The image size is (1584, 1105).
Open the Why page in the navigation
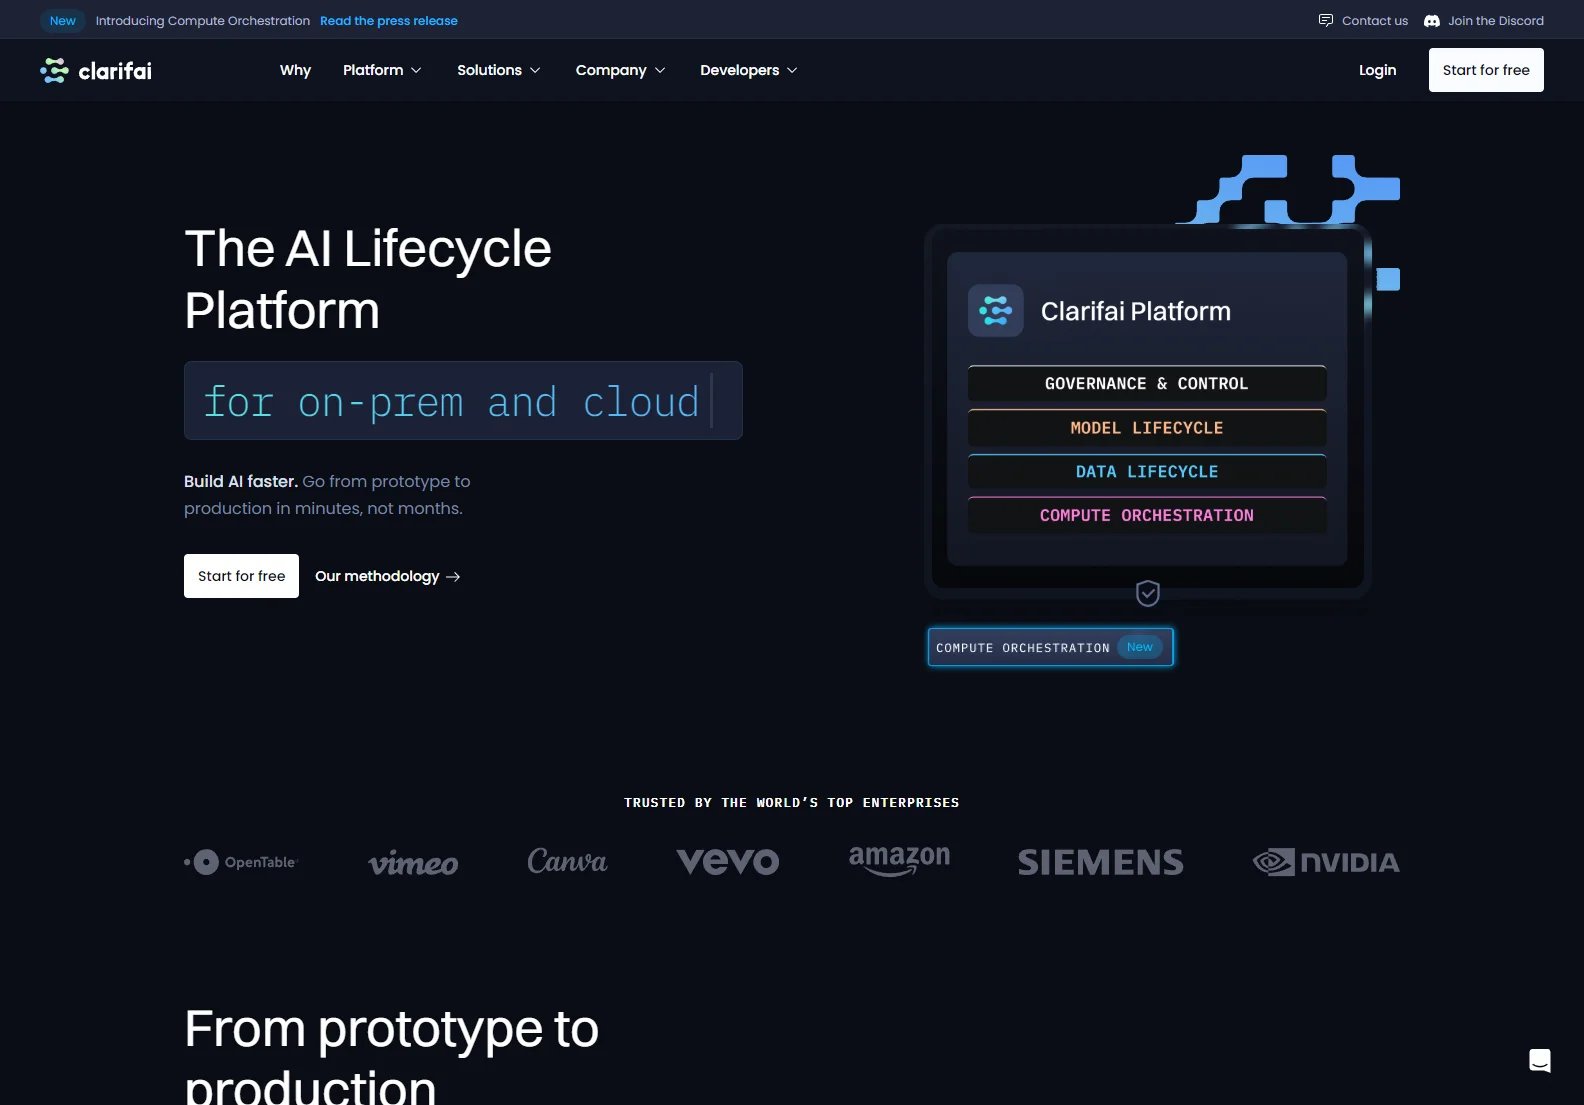point(295,70)
